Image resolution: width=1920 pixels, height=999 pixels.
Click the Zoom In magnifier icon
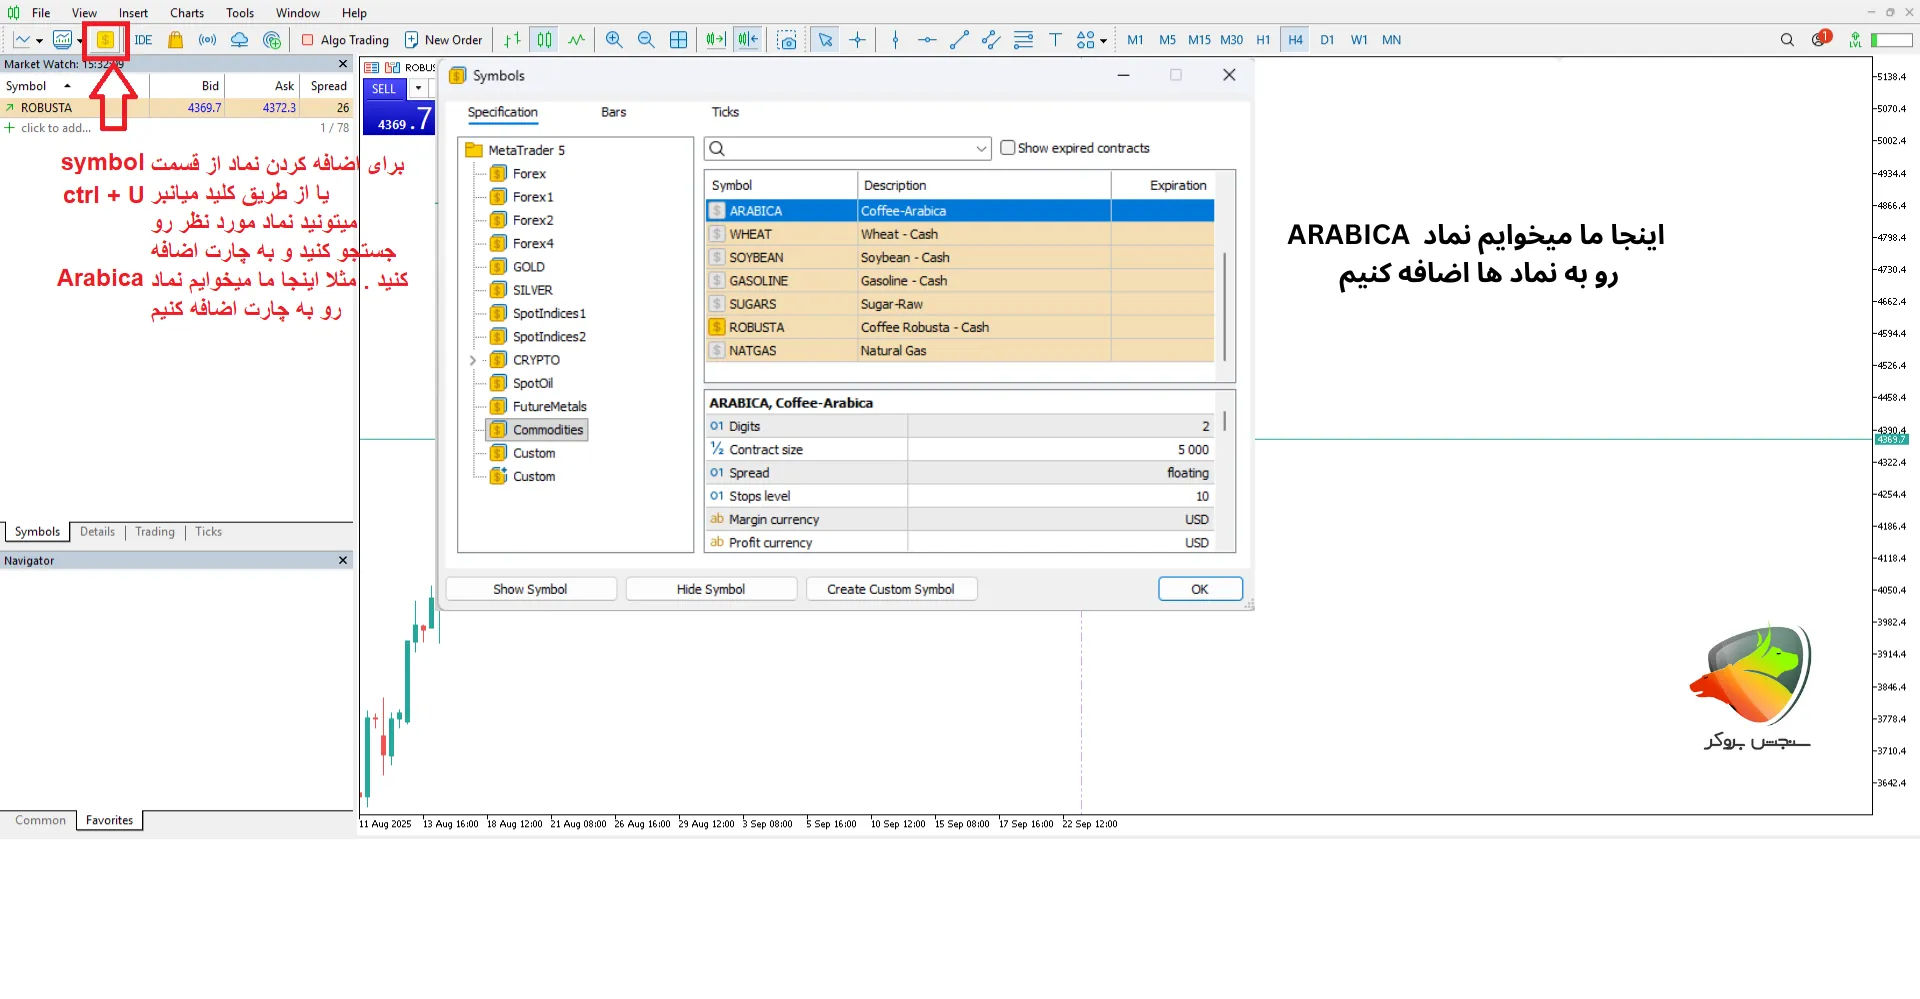614,40
